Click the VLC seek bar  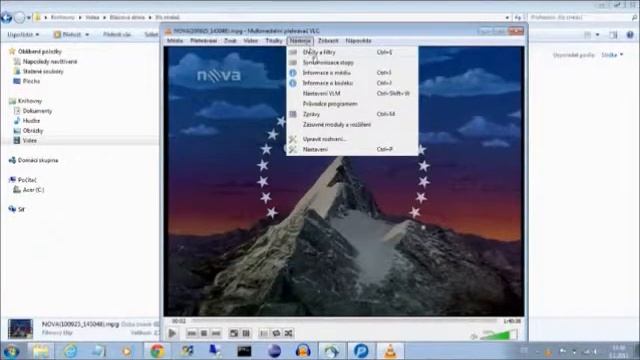345,321
